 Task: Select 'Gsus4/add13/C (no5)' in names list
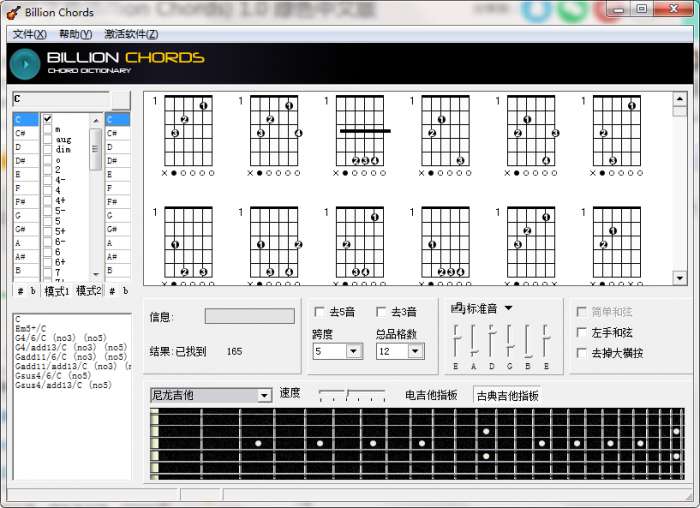(64, 385)
